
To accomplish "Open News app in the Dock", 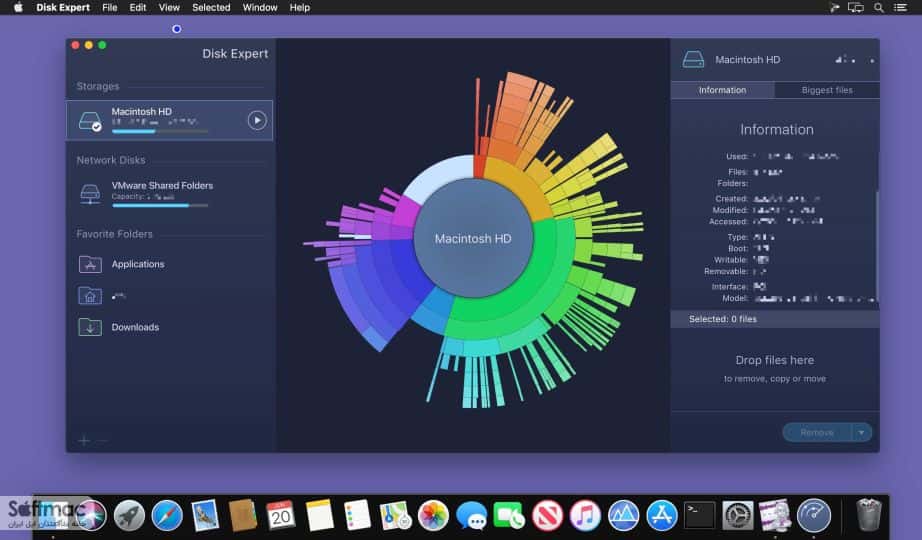I will pyautogui.click(x=547, y=516).
